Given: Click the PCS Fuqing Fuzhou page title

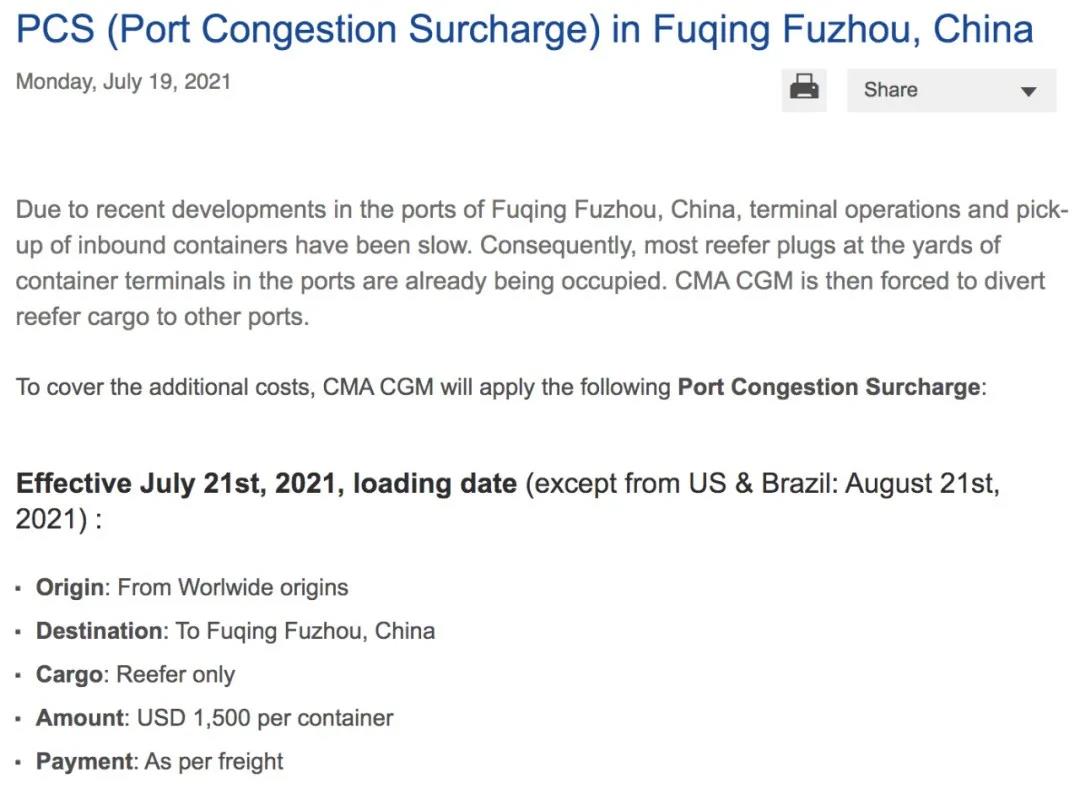Looking at the screenshot, I should pyautogui.click(x=525, y=31).
